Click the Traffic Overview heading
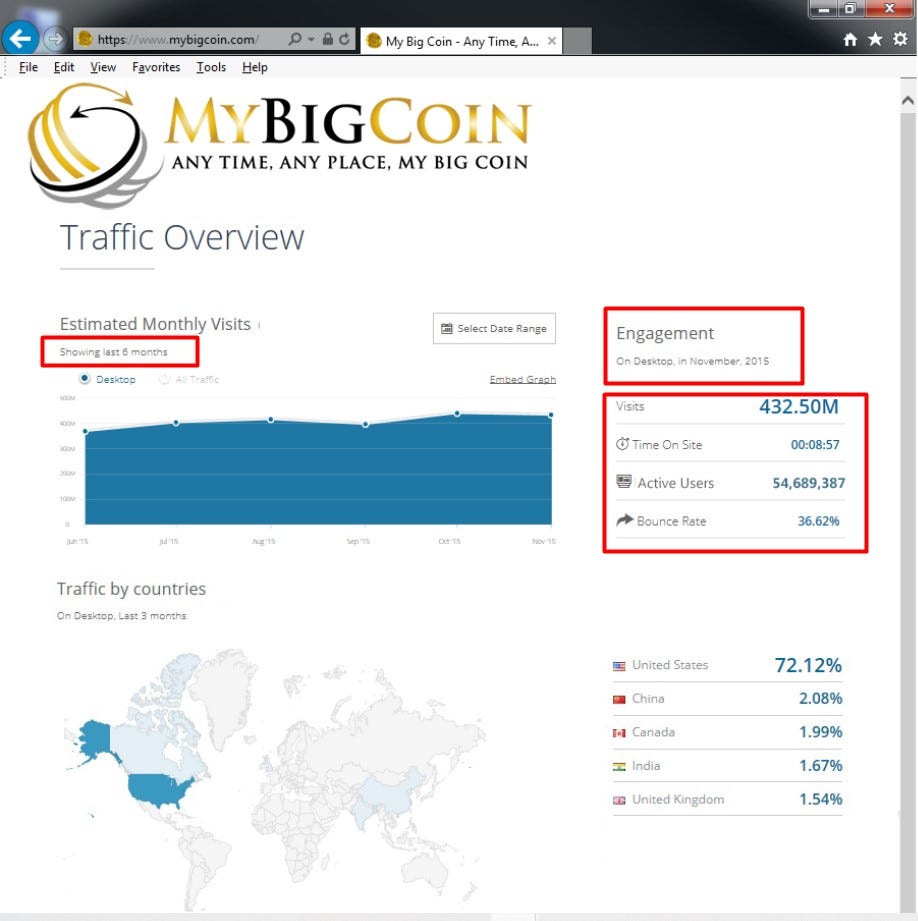918x921 pixels. coord(182,237)
